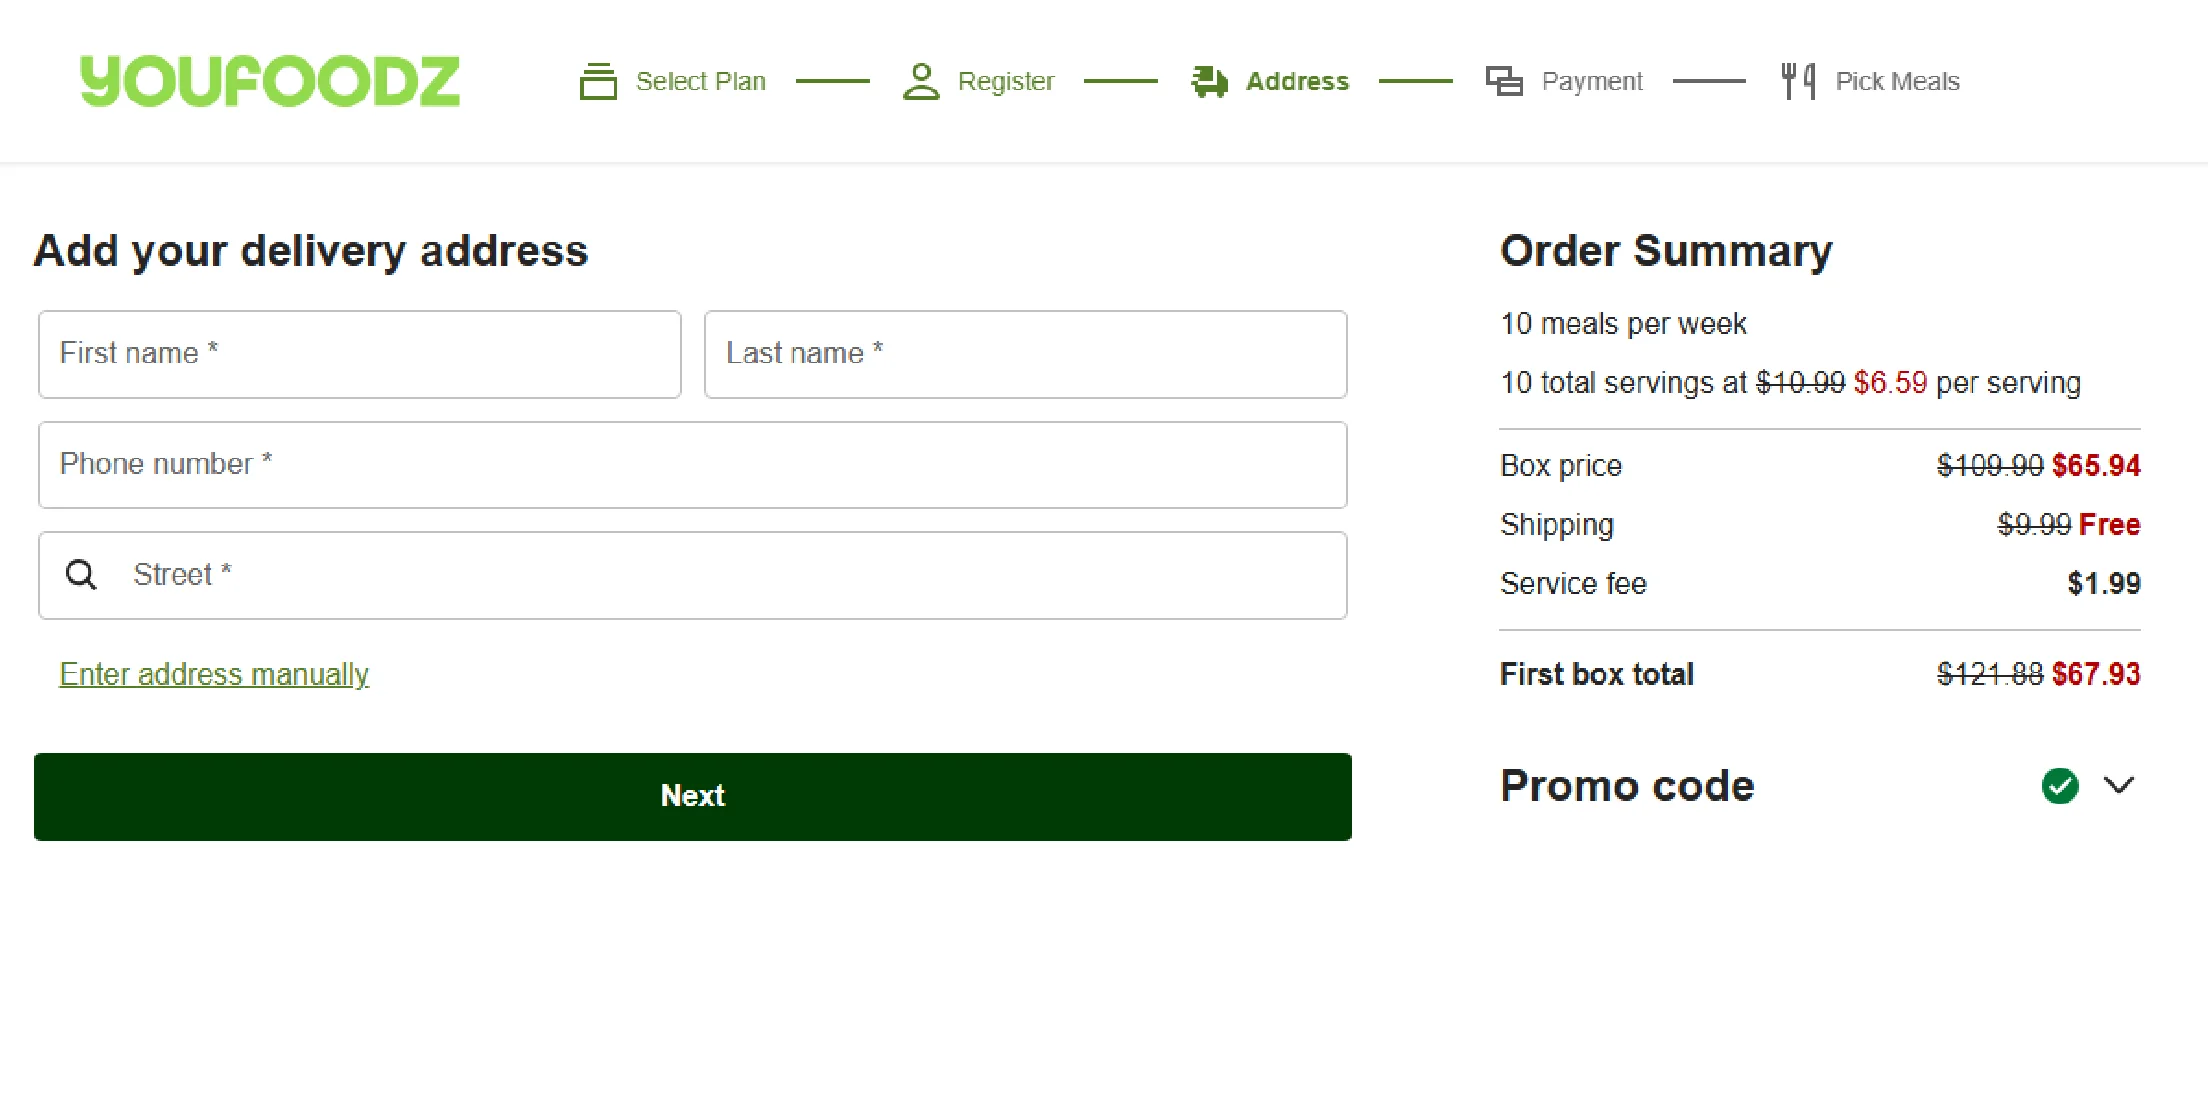Image resolution: width=2208 pixels, height=1111 pixels.
Task: Click the search magnifier in Street field
Action: 81,575
